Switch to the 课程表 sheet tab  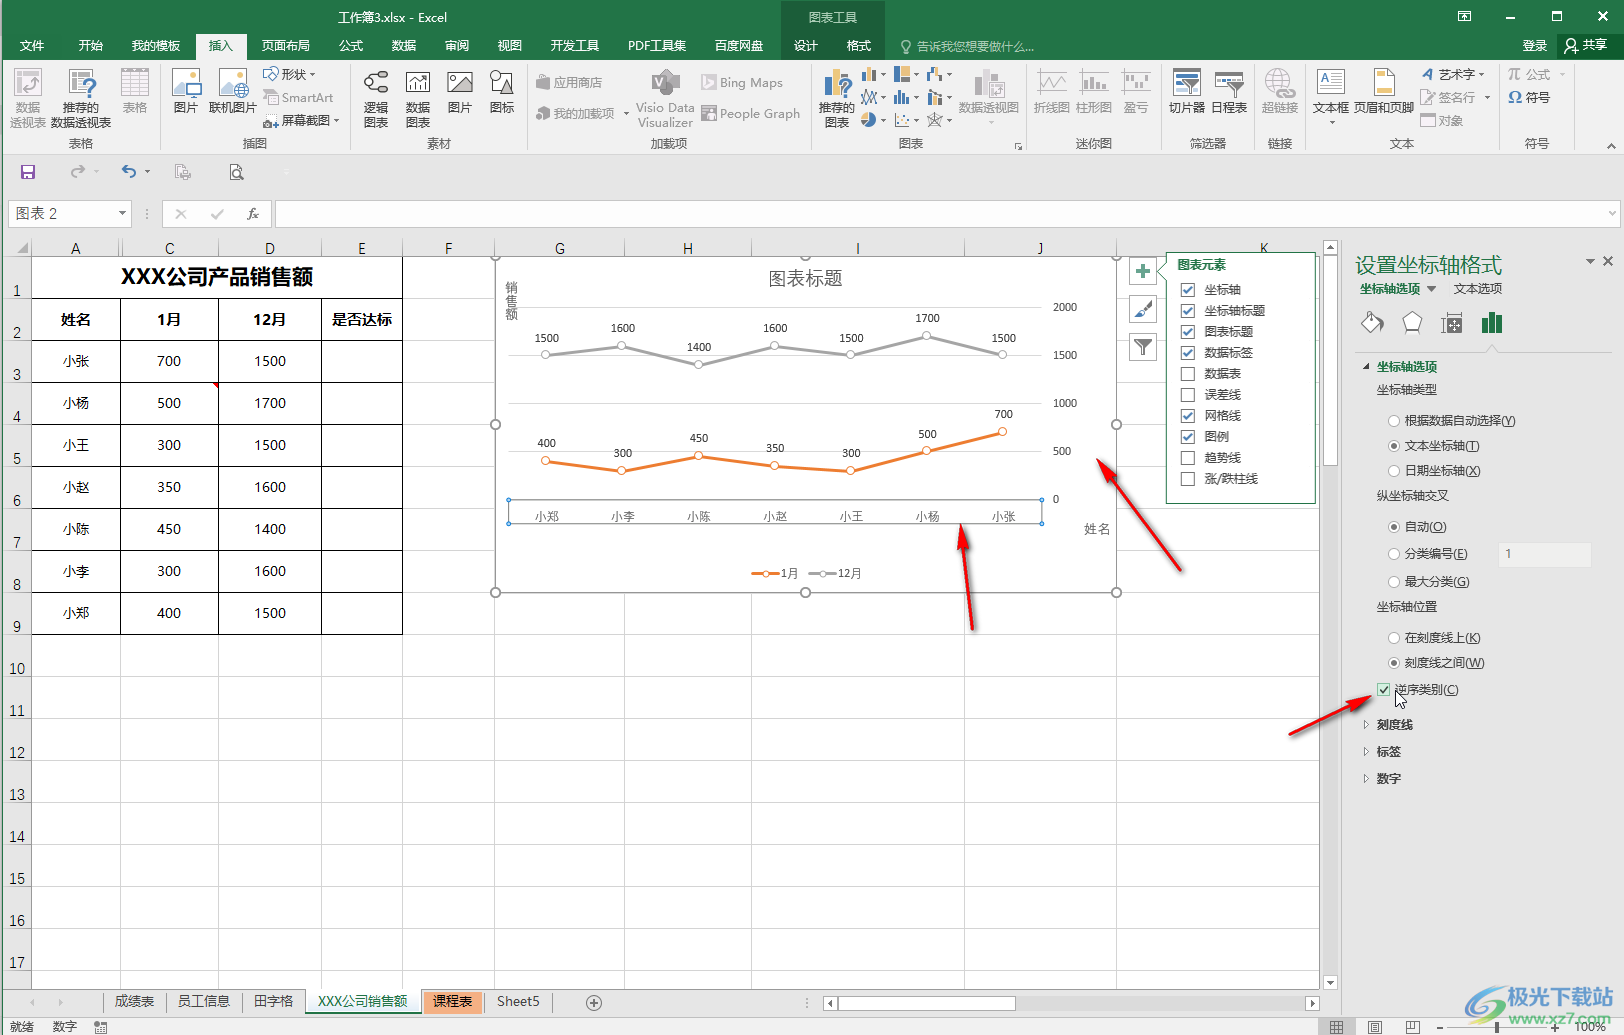tap(452, 1002)
